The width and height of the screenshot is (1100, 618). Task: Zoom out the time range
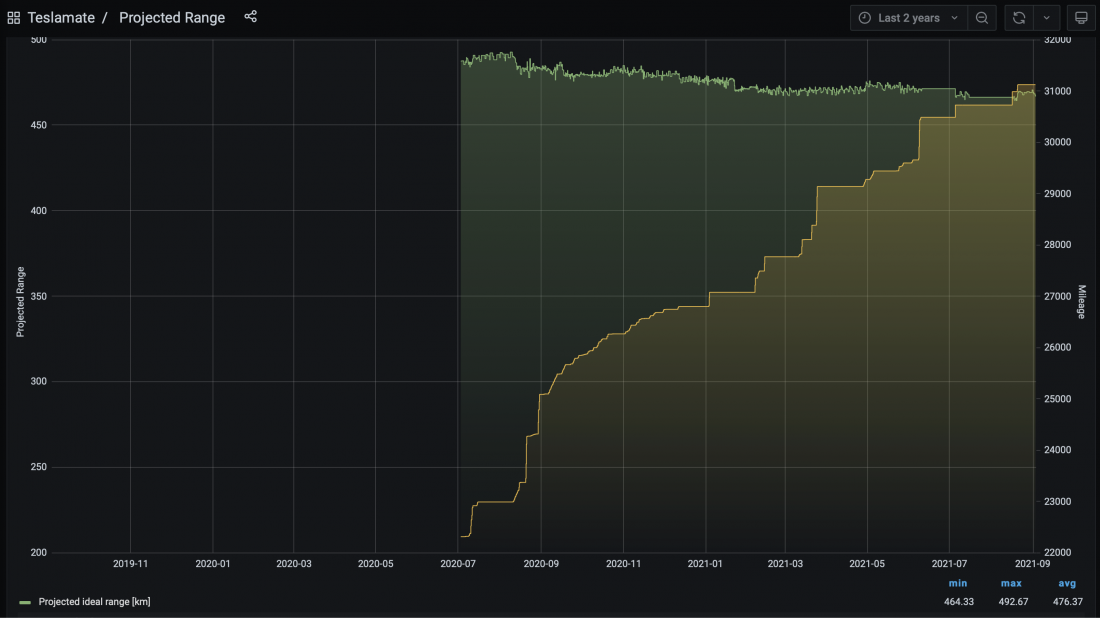pos(982,18)
